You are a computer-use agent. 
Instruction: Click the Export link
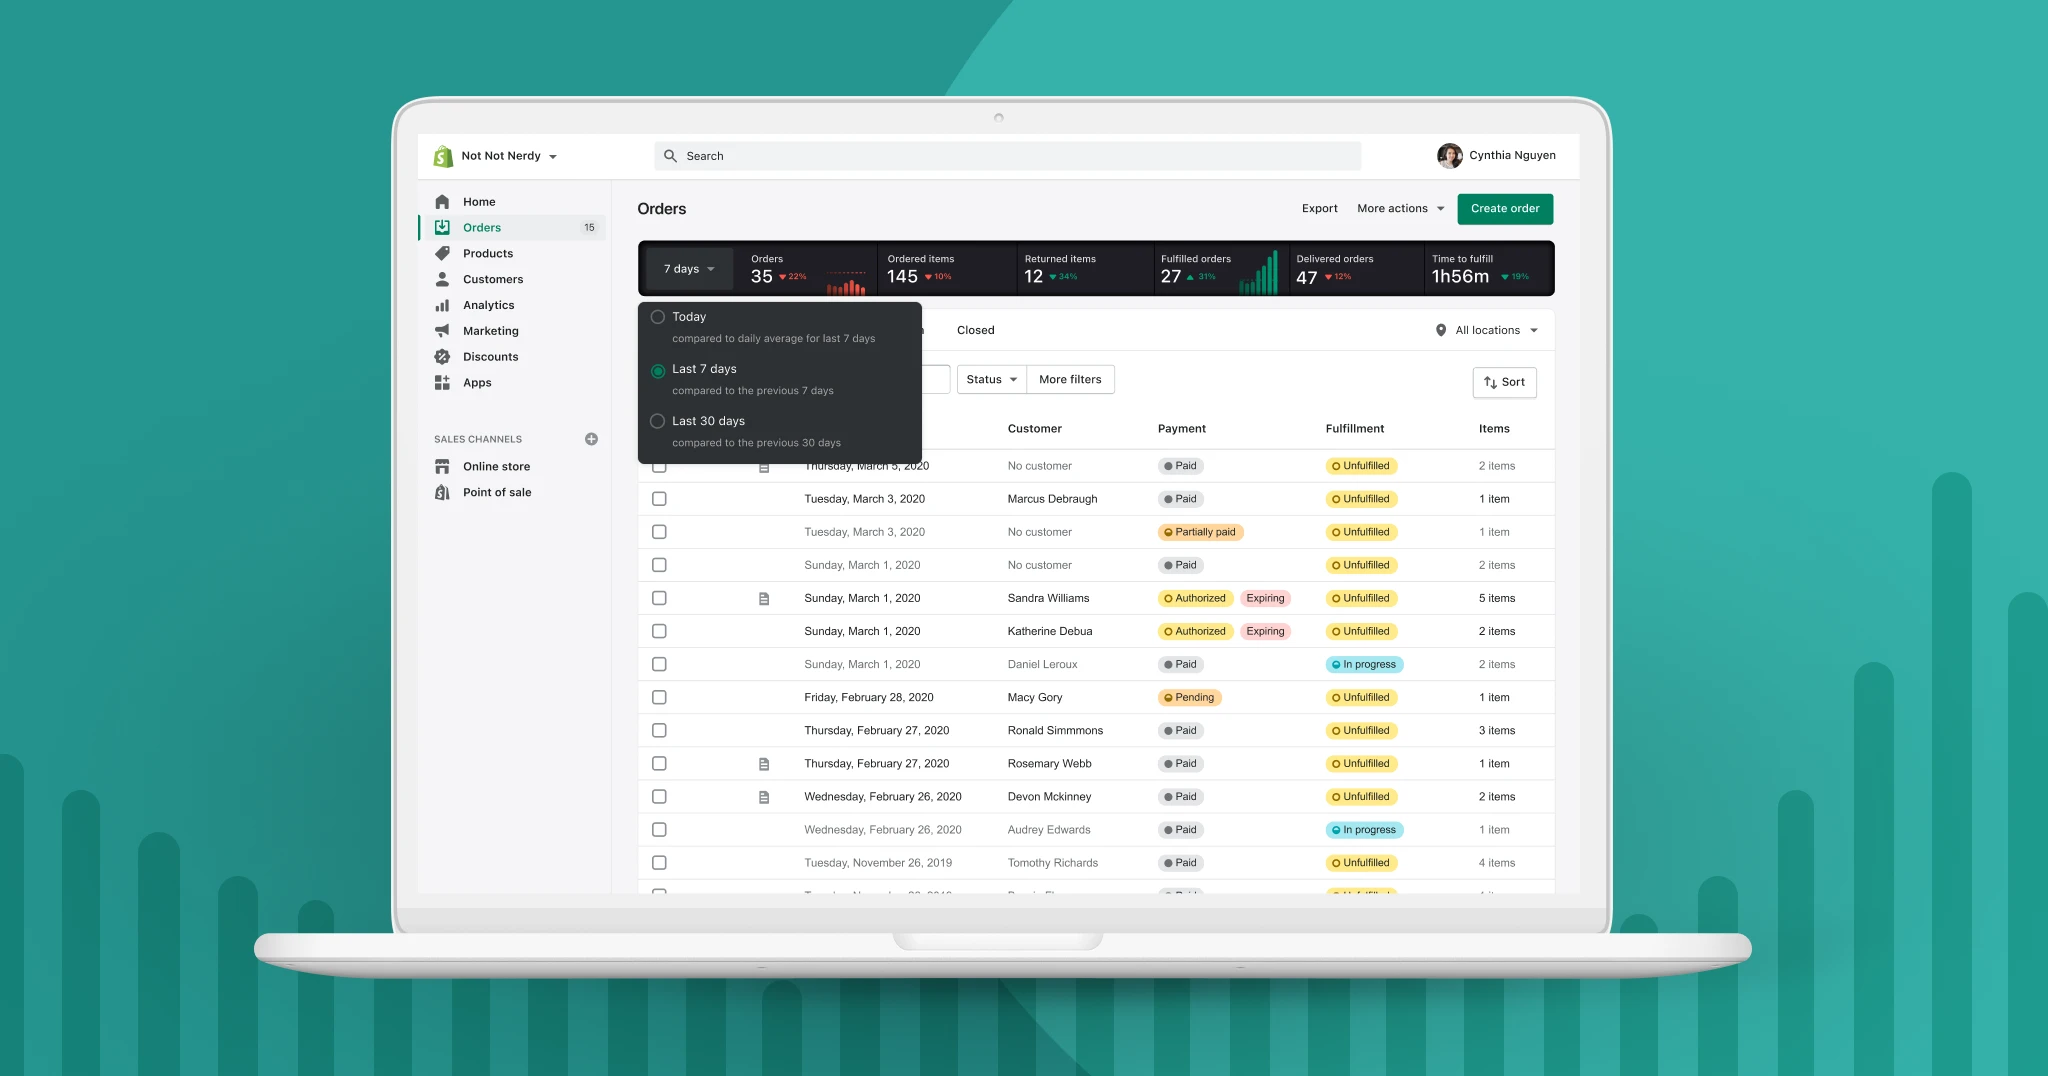(1319, 208)
